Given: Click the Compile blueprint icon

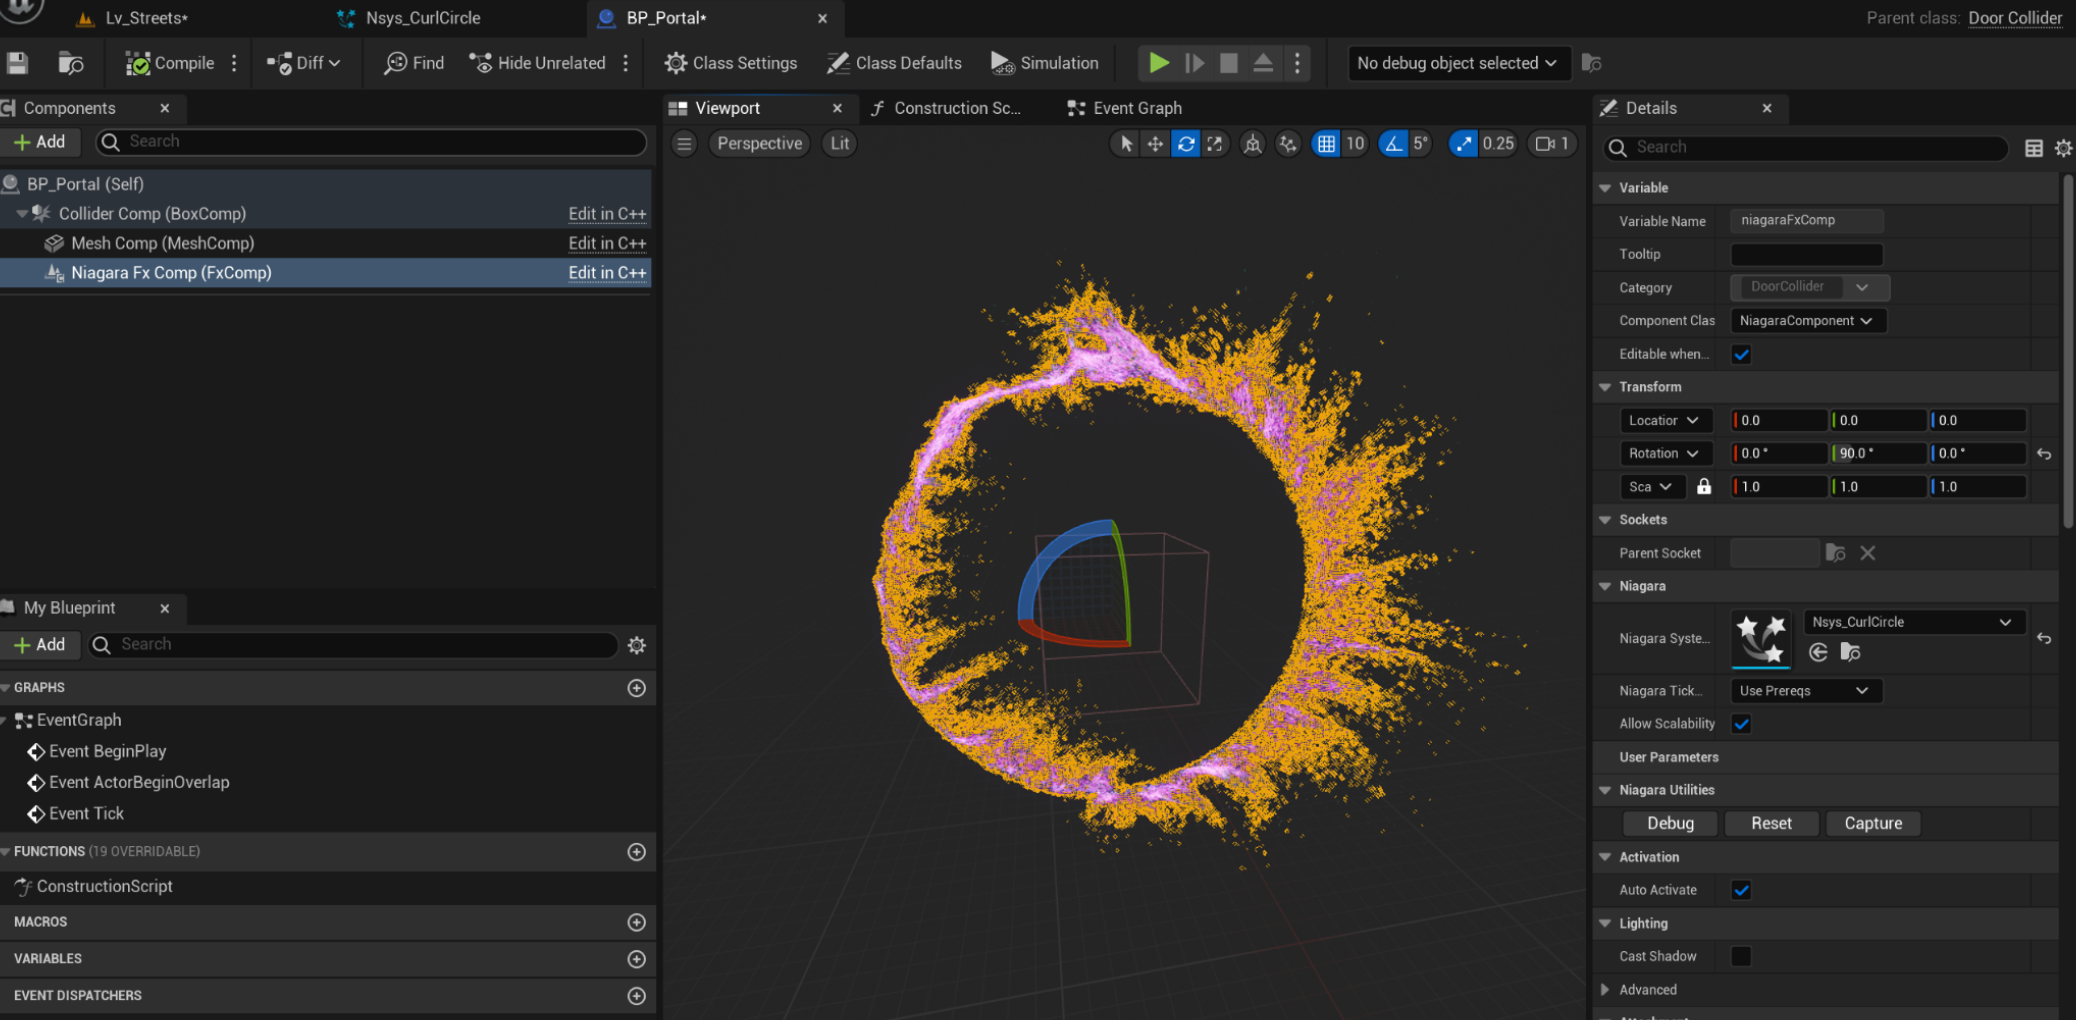Looking at the screenshot, I should click(138, 63).
